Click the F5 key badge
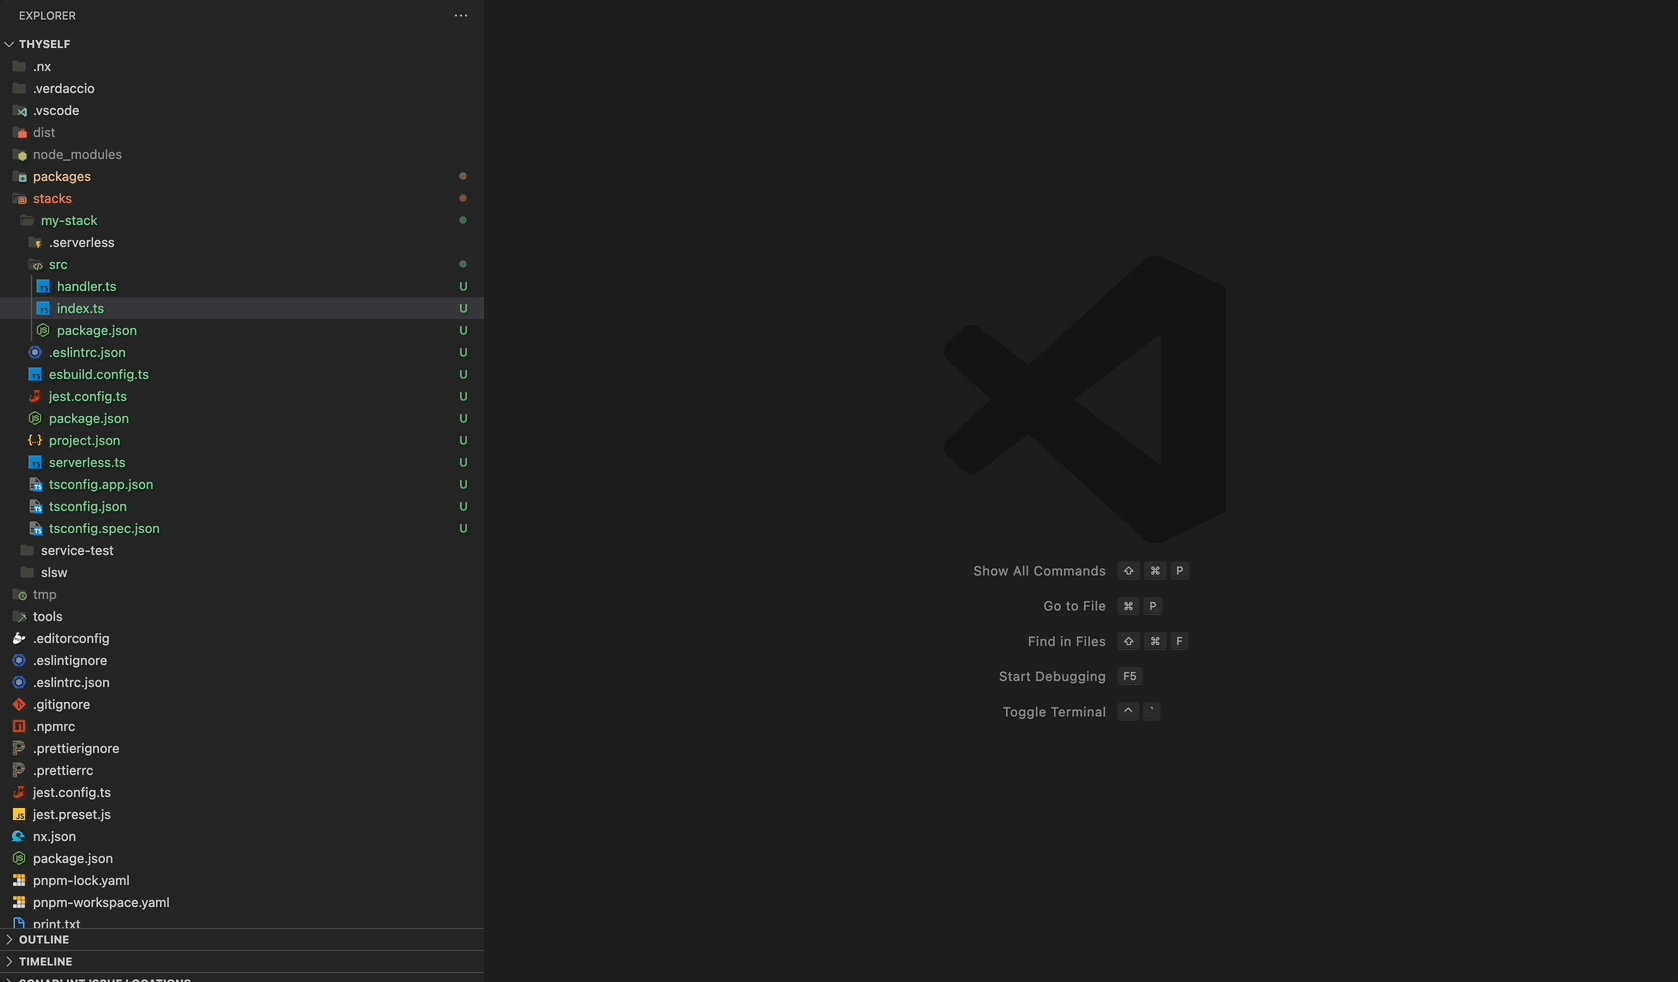The height and width of the screenshot is (982, 1678). click(1129, 677)
